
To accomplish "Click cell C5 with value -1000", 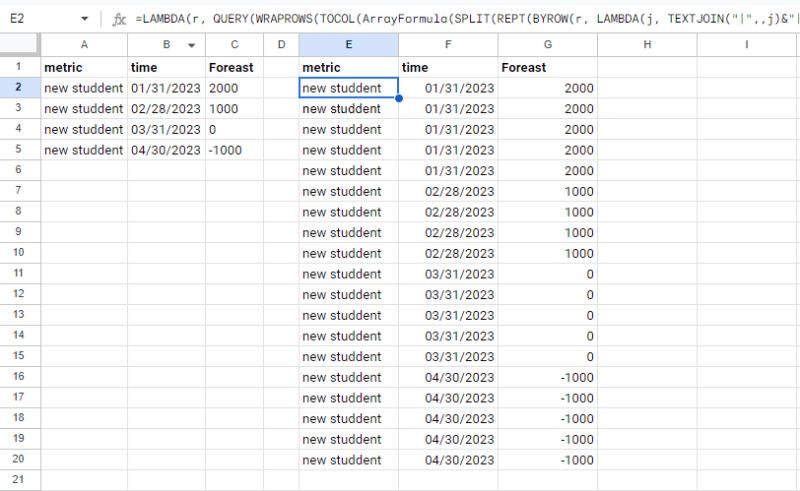I will click(x=234, y=150).
